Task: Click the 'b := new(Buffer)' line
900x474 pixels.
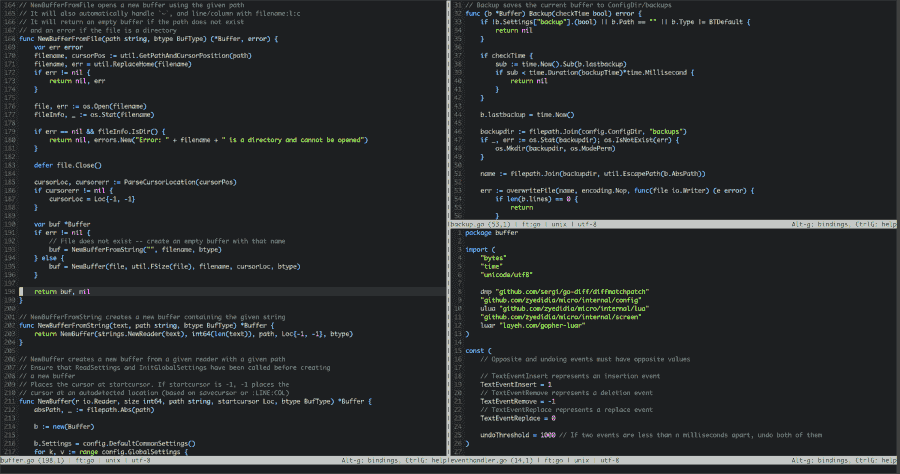Action: coord(64,426)
